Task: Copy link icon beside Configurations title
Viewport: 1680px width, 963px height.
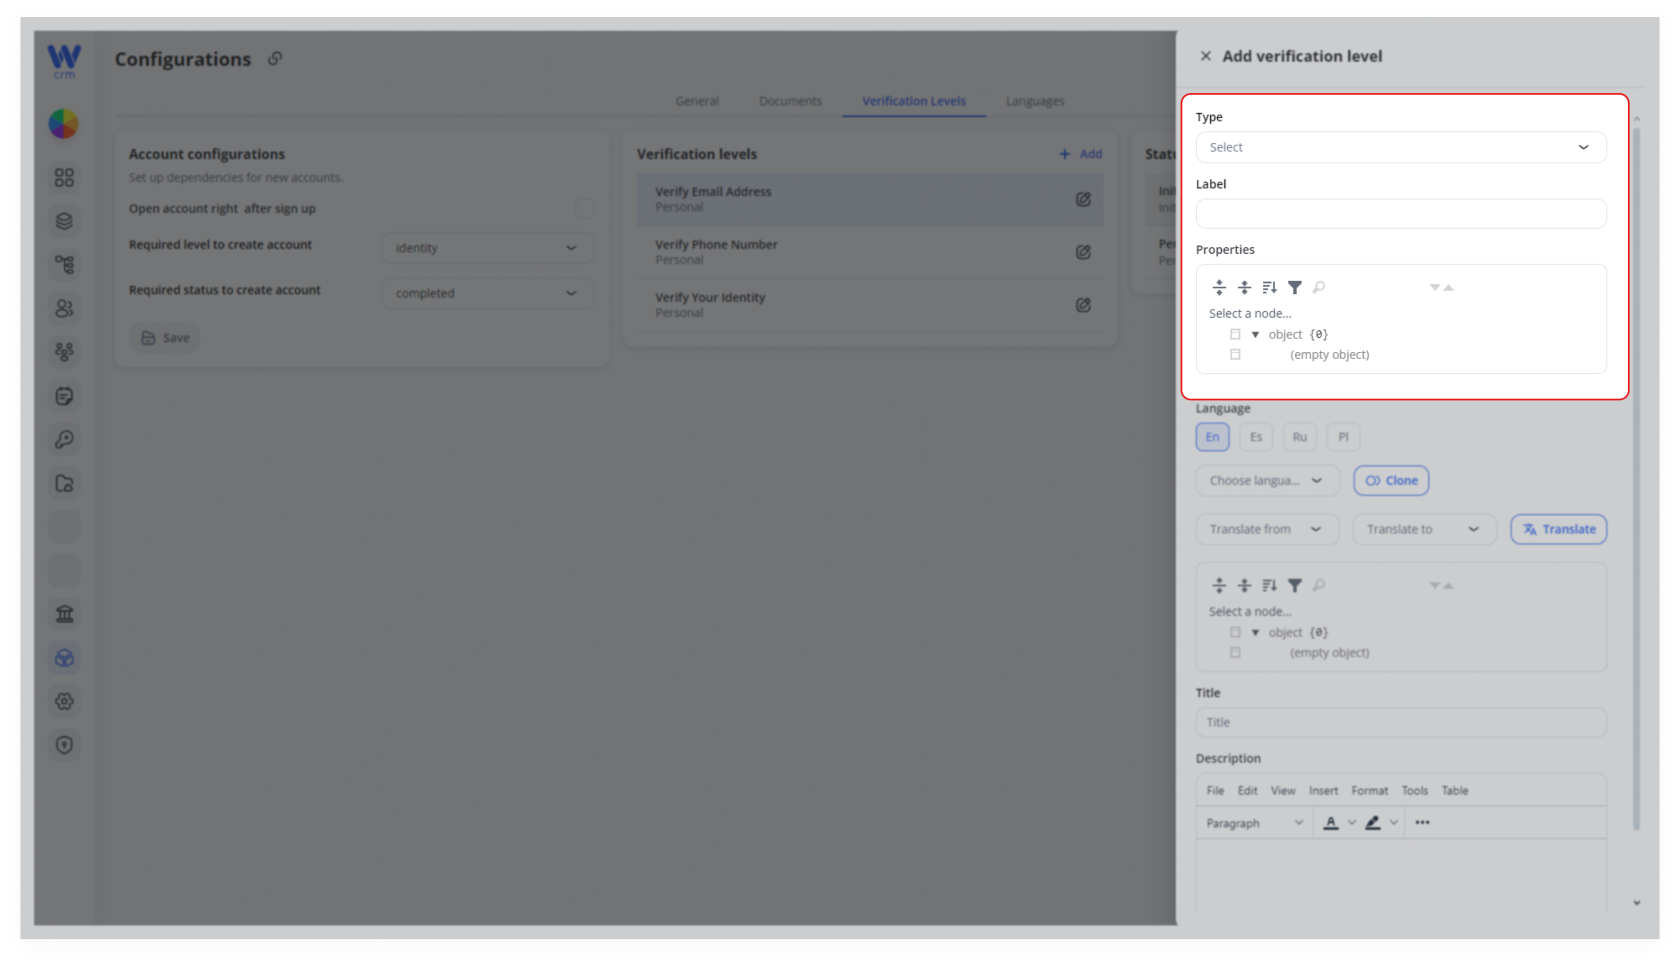Action: (x=275, y=59)
